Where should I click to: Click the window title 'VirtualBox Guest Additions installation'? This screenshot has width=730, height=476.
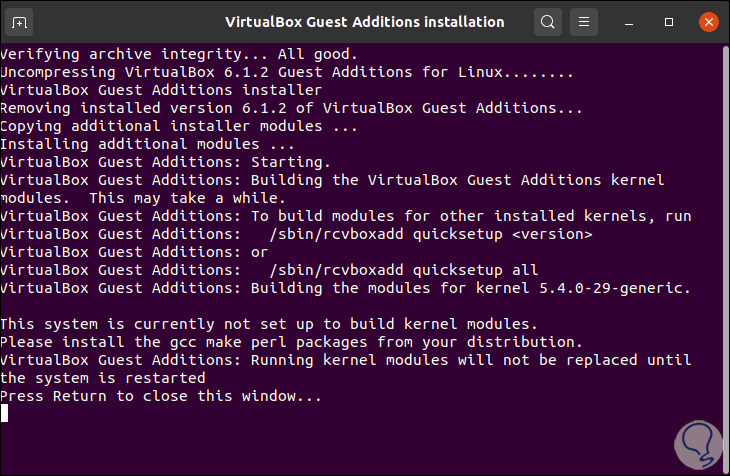coord(365,21)
